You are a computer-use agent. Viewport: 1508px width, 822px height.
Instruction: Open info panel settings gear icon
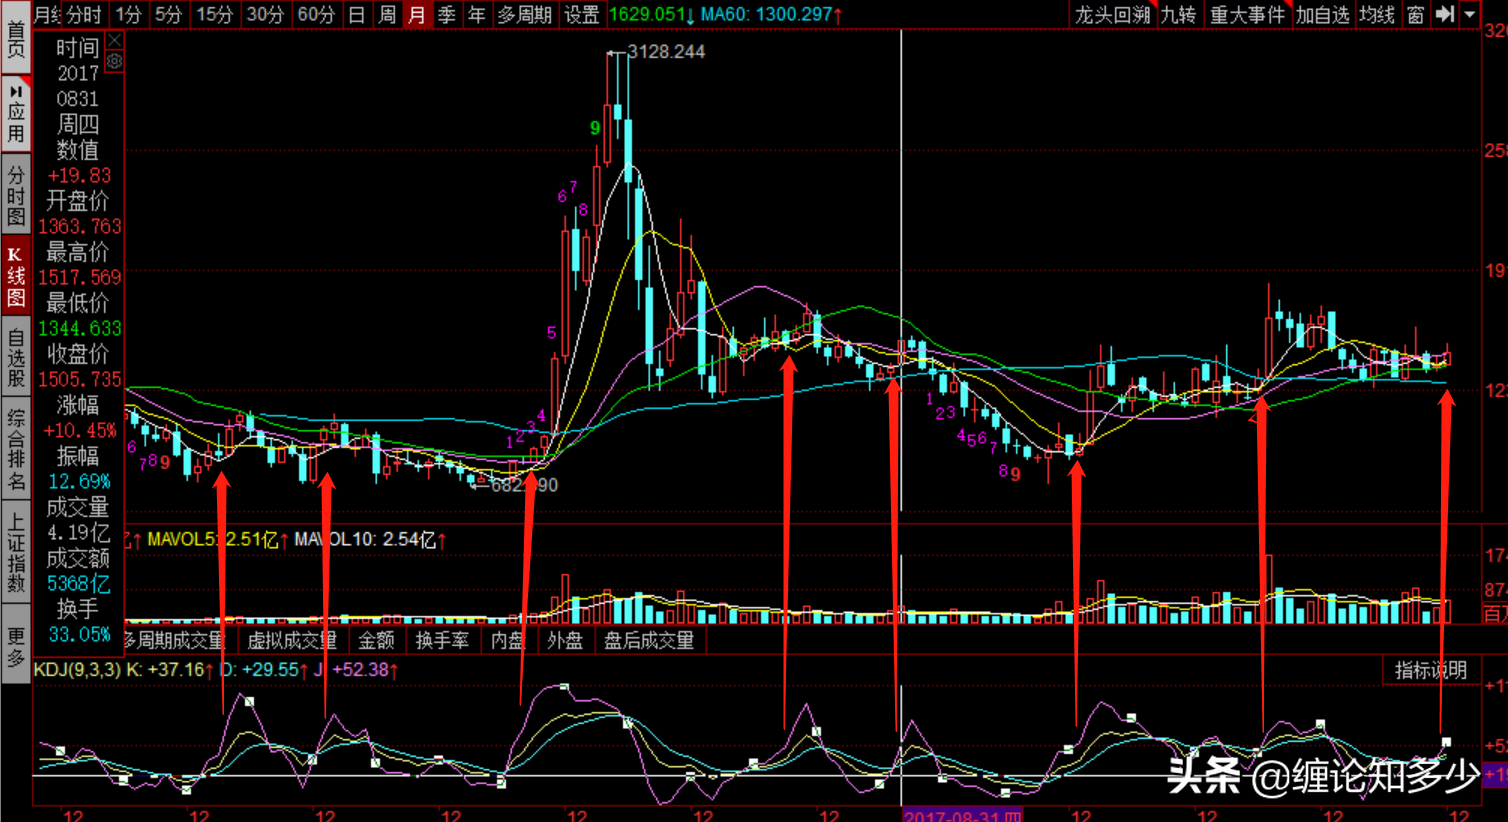pos(115,62)
